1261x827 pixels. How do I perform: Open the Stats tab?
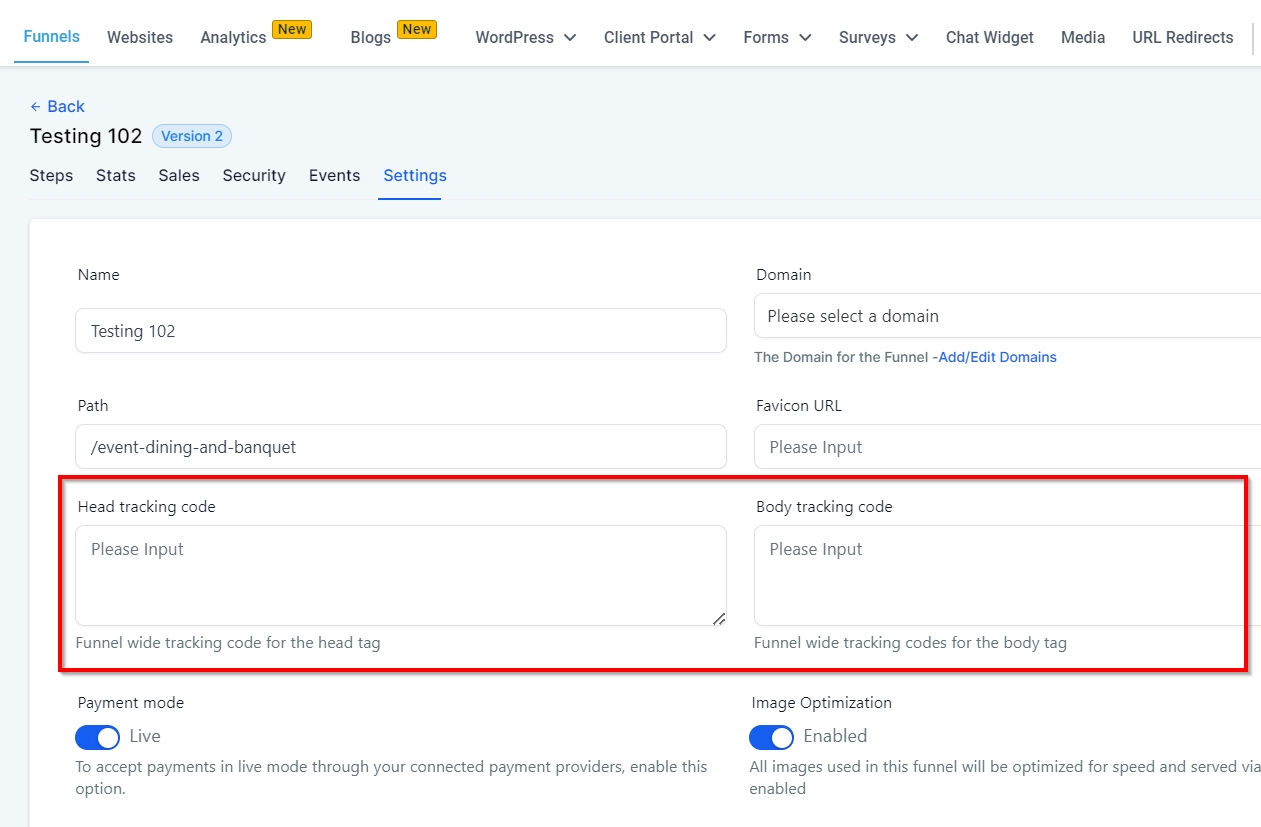pos(116,176)
